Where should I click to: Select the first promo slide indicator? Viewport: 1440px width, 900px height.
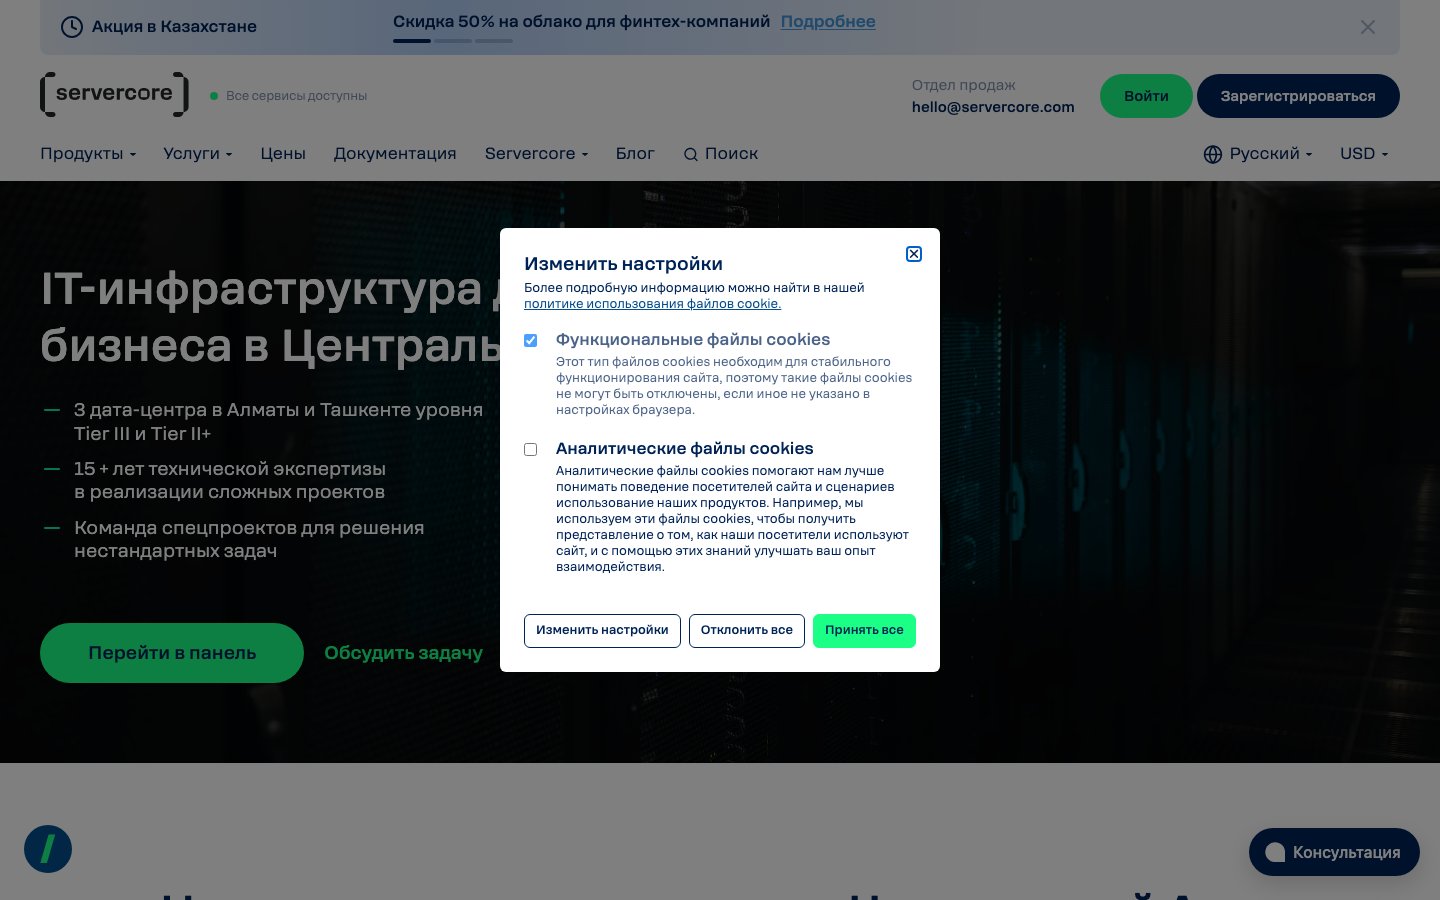[412, 41]
